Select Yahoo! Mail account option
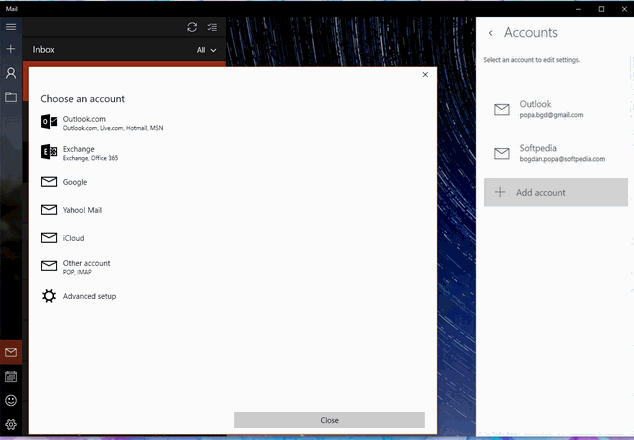 71,210
